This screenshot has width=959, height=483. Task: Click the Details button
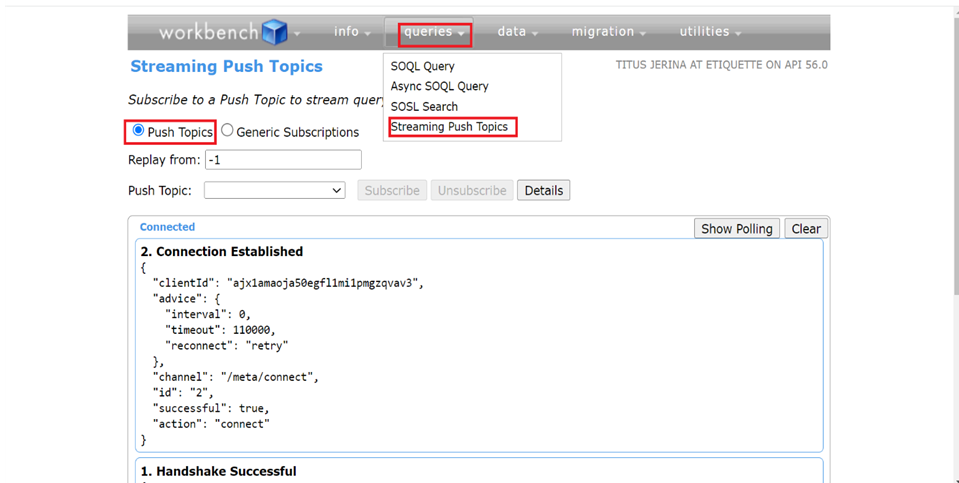point(544,191)
